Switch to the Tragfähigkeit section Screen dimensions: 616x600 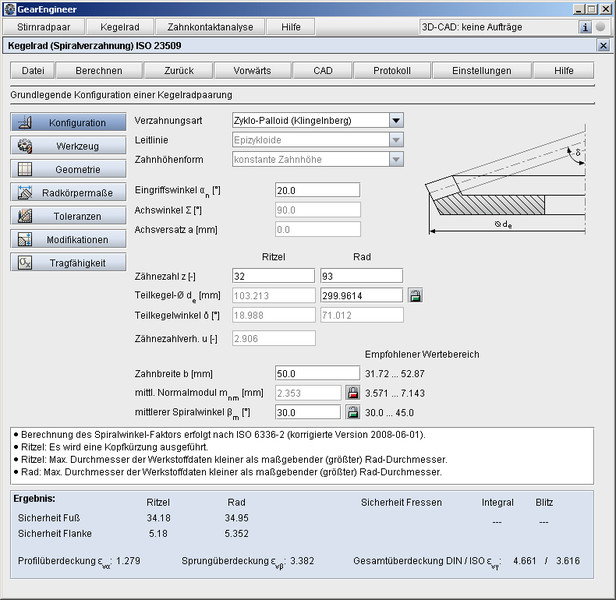click(60, 262)
